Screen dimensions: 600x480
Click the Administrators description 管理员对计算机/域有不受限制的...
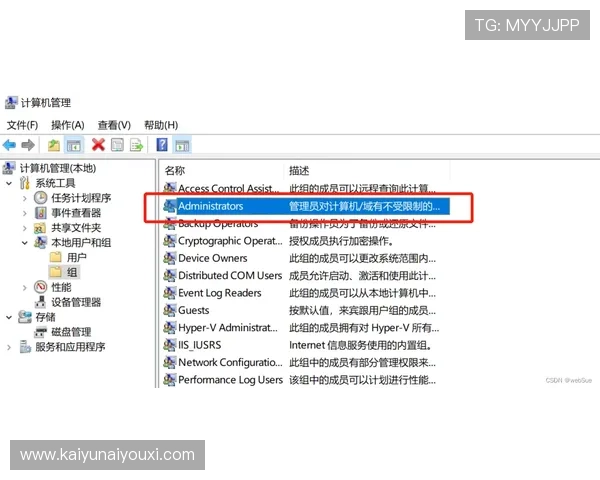(x=364, y=207)
